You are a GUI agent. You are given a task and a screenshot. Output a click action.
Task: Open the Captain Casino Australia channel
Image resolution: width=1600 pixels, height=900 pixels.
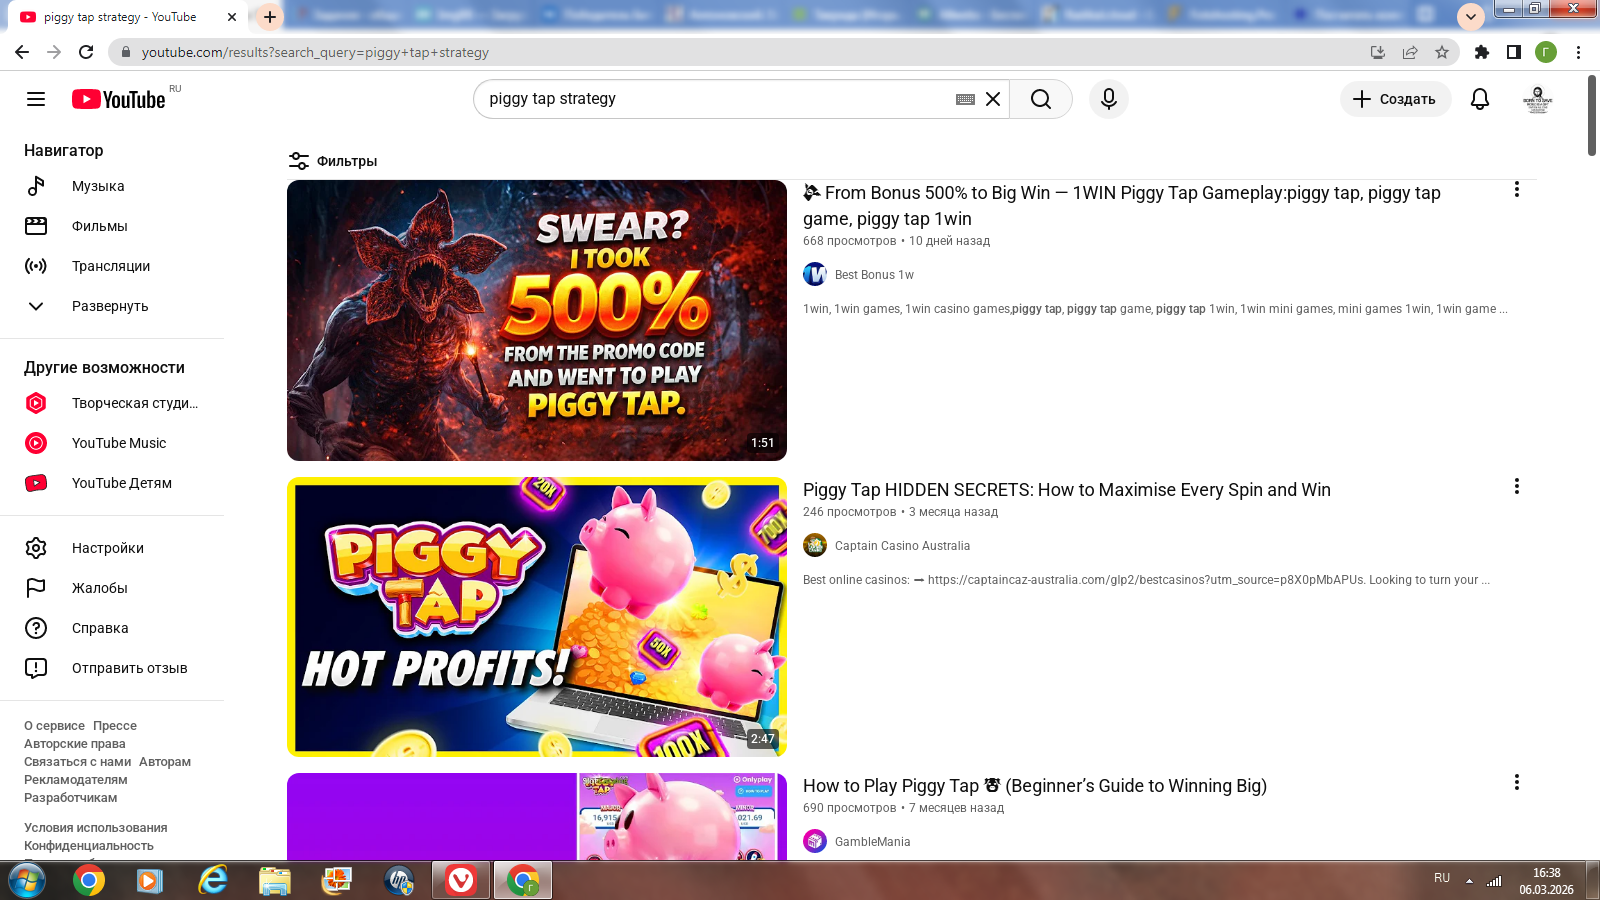click(901, 546)
